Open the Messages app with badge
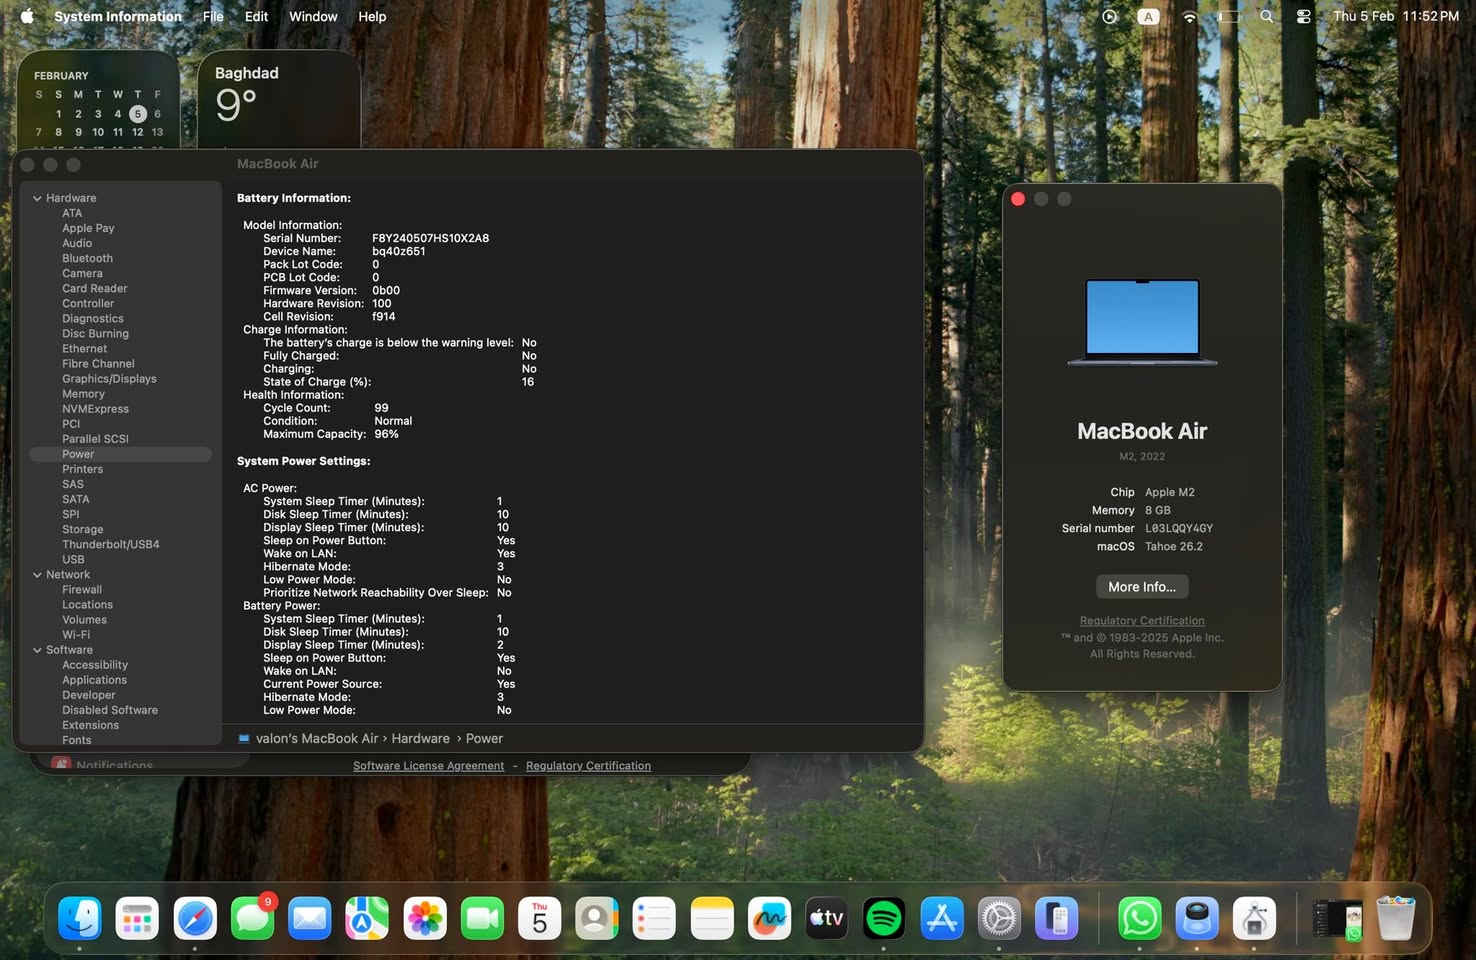Image resolution: width=1476 pixels, height=960 pixels. [x=253, y=918]
